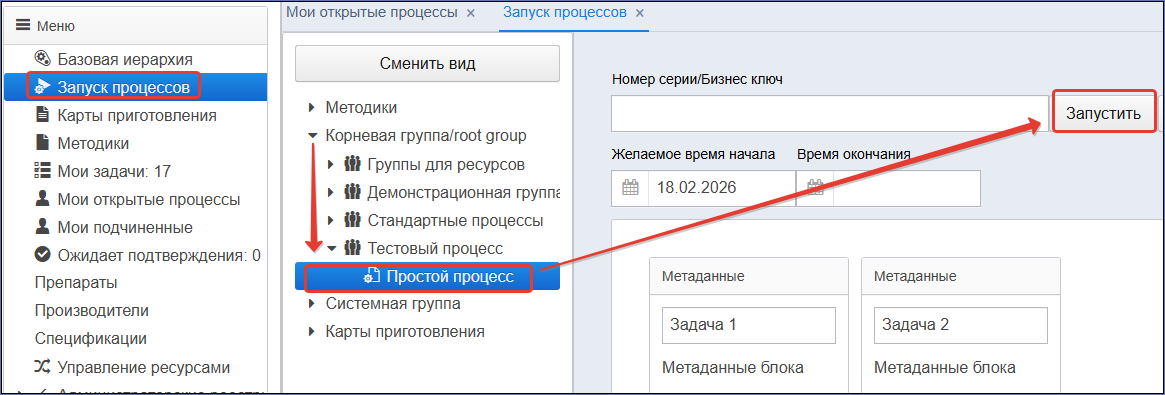
Task: Click the Ожидает подтверждения checkmark icon
Action: (43, 255)
